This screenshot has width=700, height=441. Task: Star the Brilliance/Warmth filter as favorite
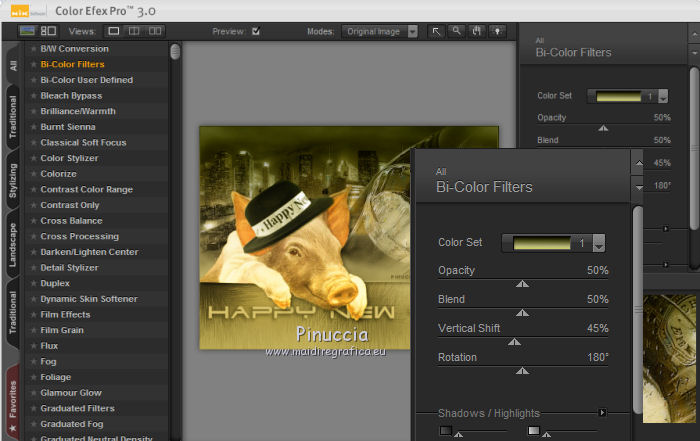[33, 111]
